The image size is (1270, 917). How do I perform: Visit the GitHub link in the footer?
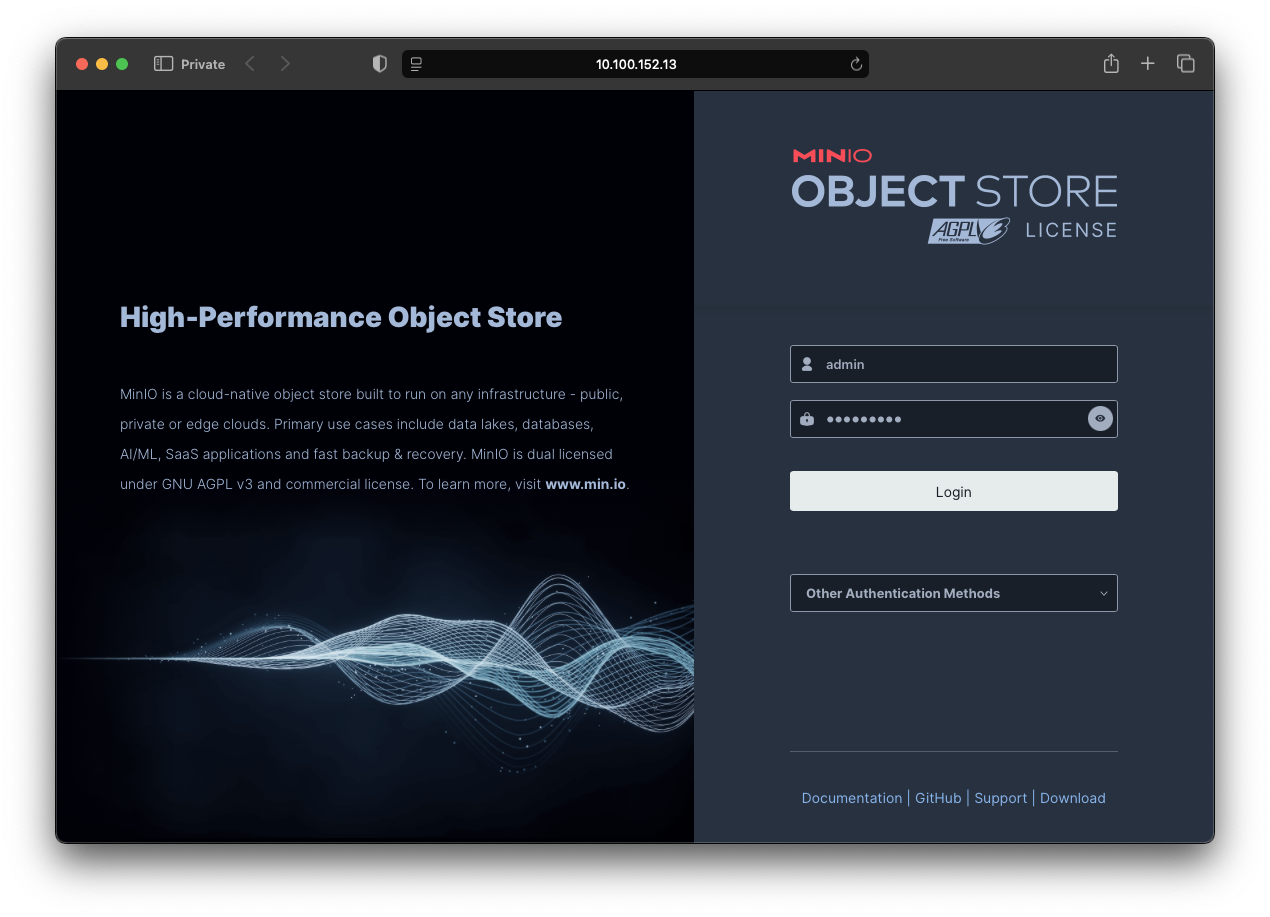[x=937, y=797]
